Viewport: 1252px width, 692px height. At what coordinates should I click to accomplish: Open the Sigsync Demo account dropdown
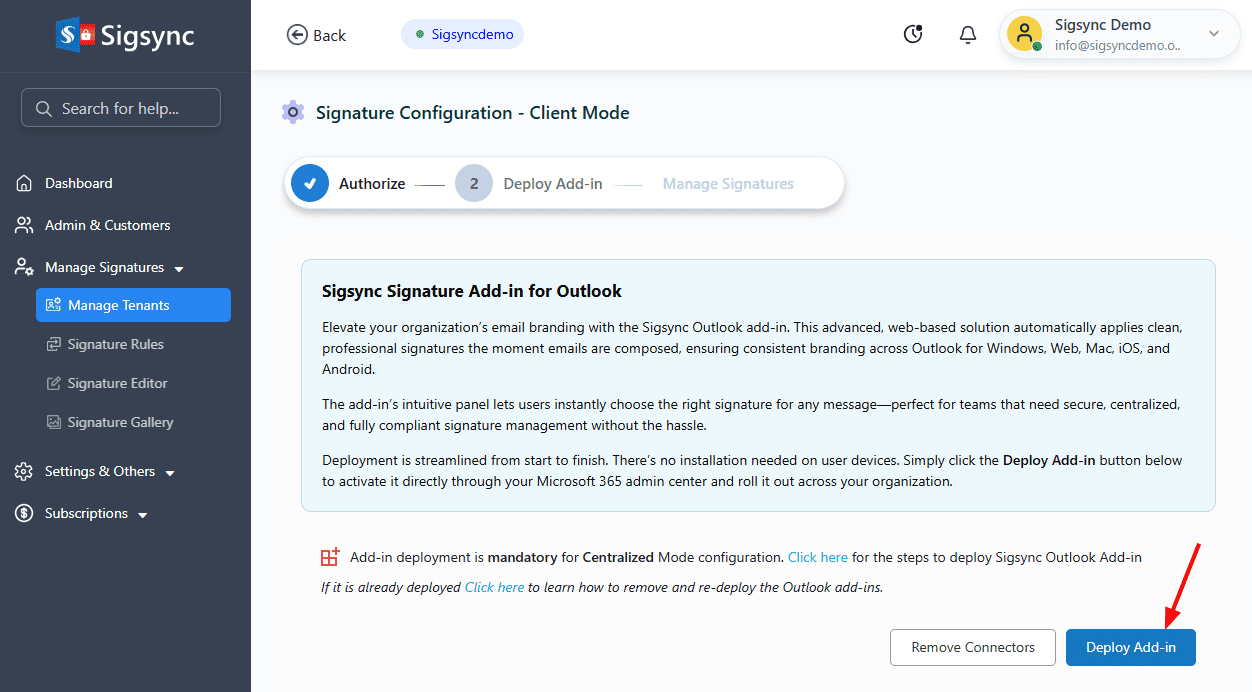(1214, 34)
